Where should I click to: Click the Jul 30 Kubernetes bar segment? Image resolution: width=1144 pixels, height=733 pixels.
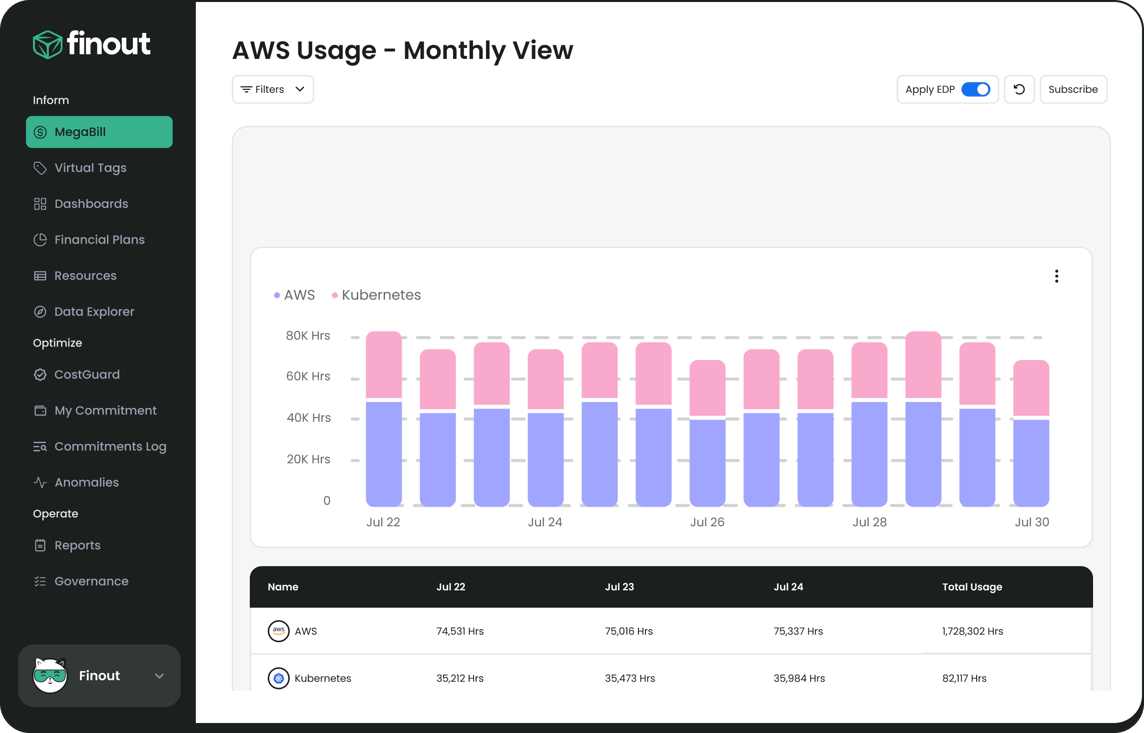click(x=1032, y=388)
